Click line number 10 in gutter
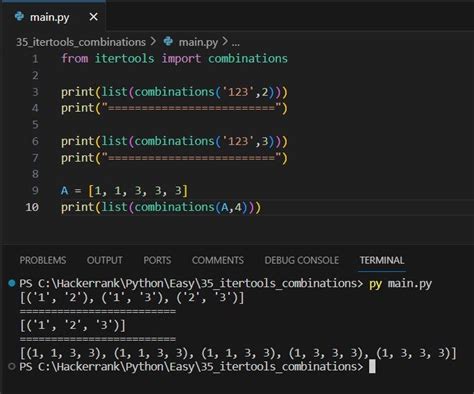 click(x=32, y=207)
